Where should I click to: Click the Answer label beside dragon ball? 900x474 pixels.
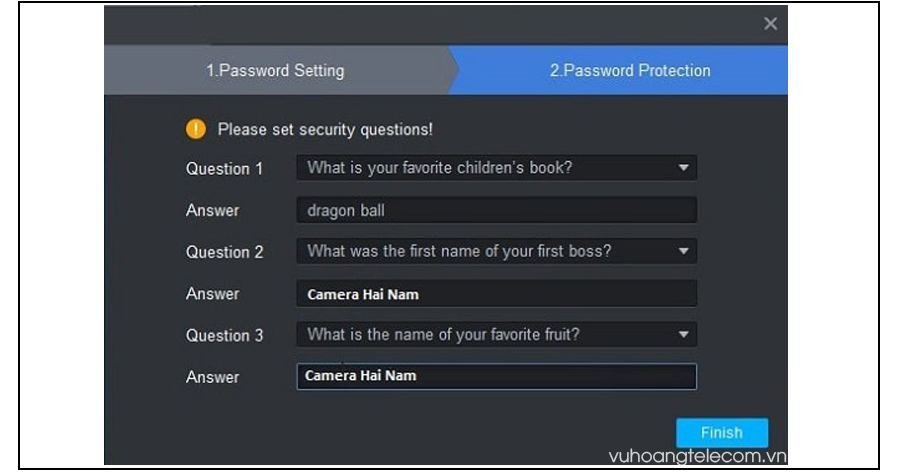[212, 211]
